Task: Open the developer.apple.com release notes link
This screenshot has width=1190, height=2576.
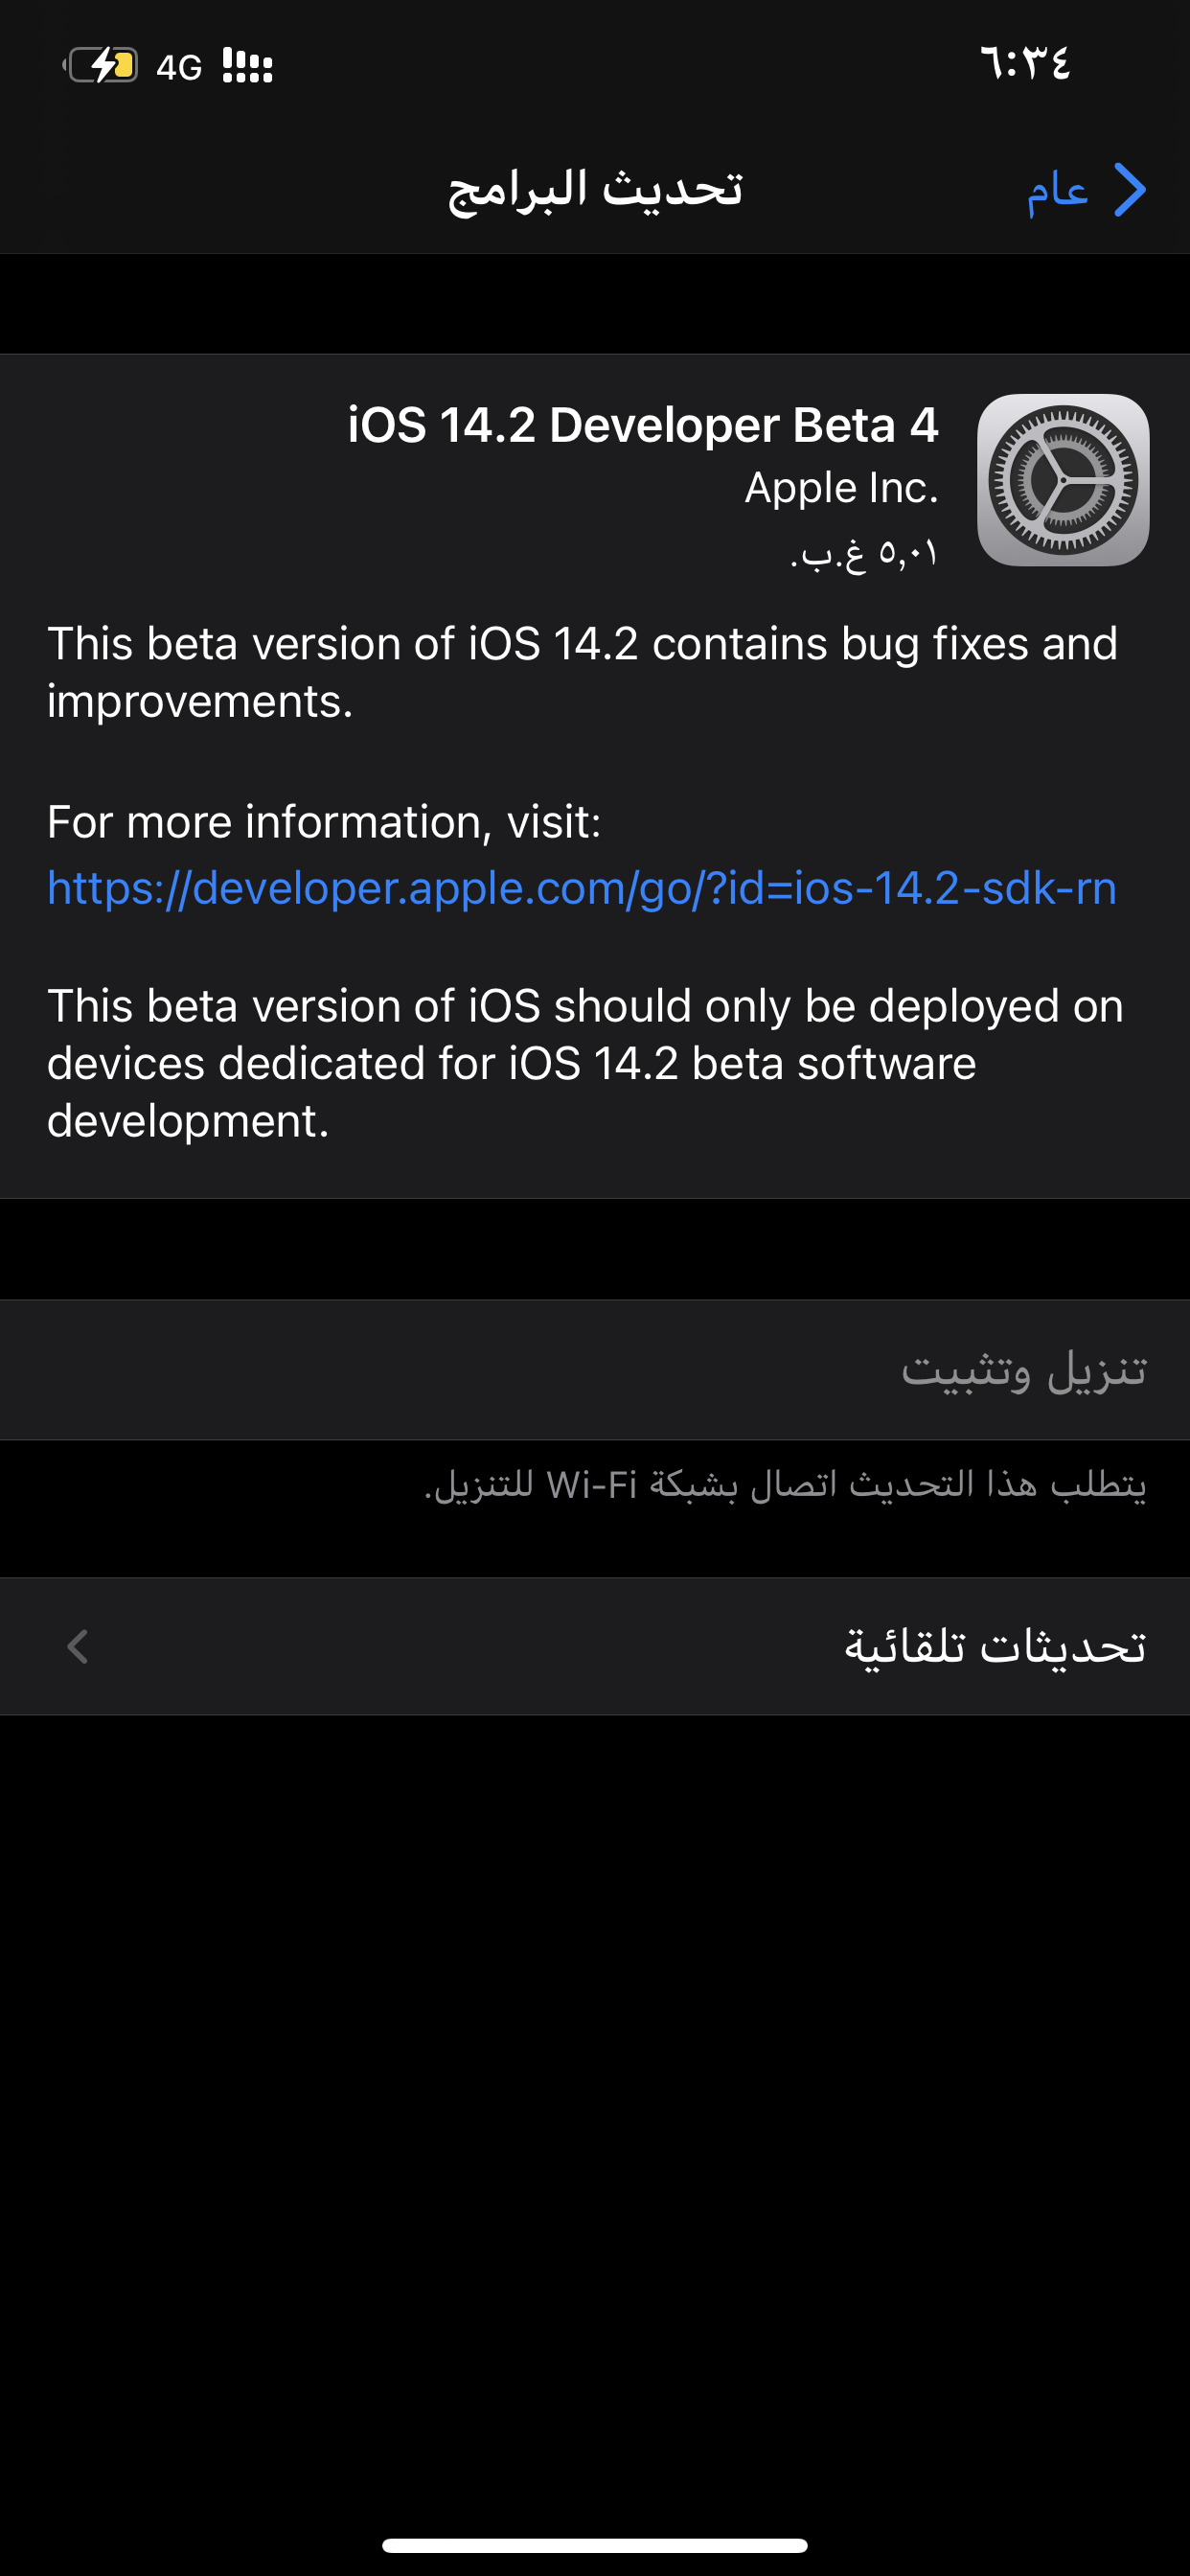Action: [x=582, y=888]
